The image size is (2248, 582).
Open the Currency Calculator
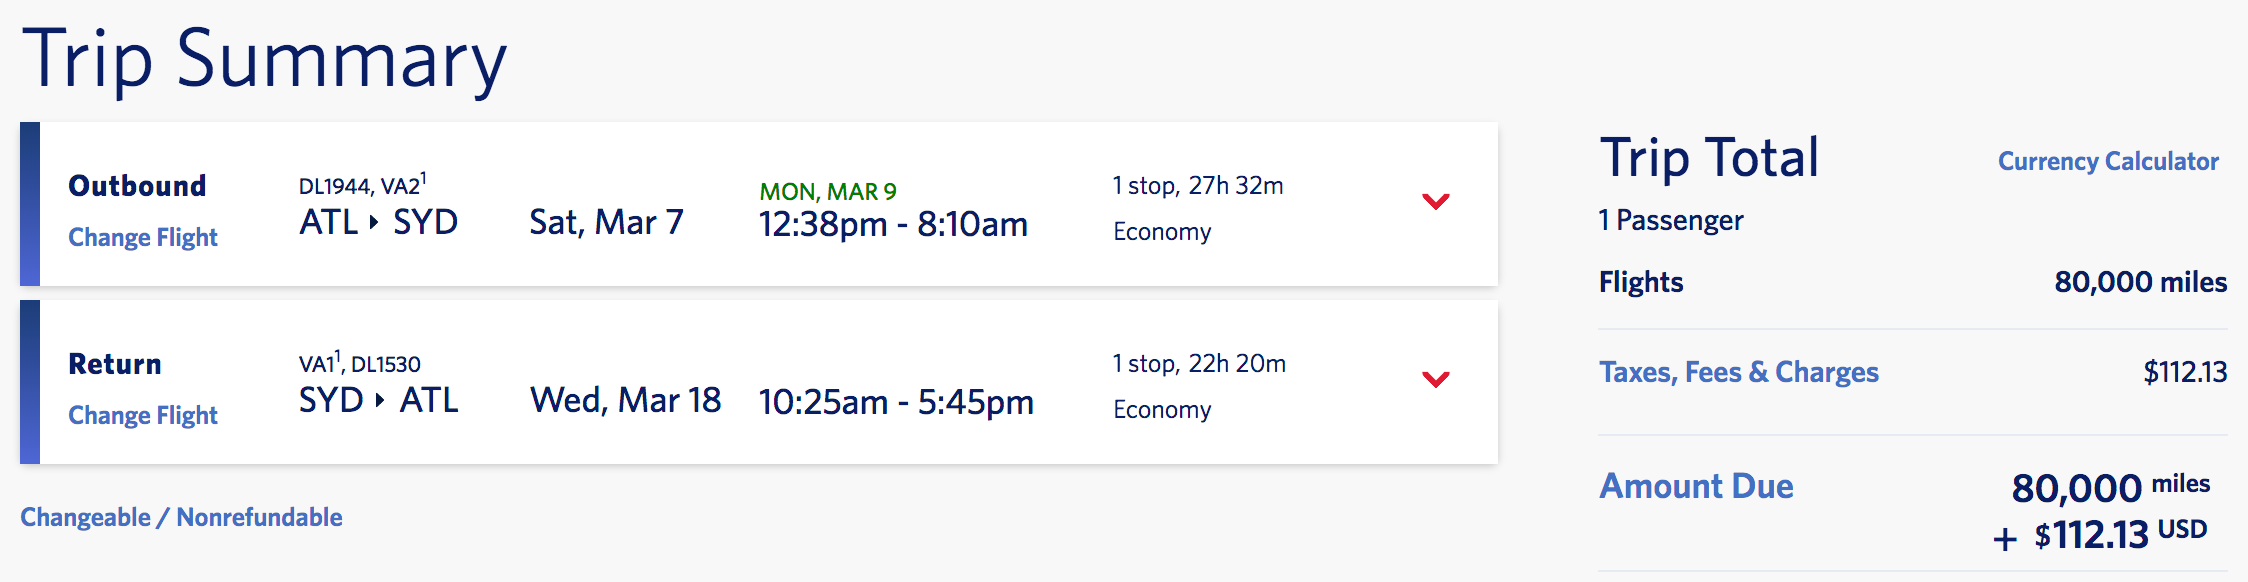pyautogui.click(x=2107, y=162)
